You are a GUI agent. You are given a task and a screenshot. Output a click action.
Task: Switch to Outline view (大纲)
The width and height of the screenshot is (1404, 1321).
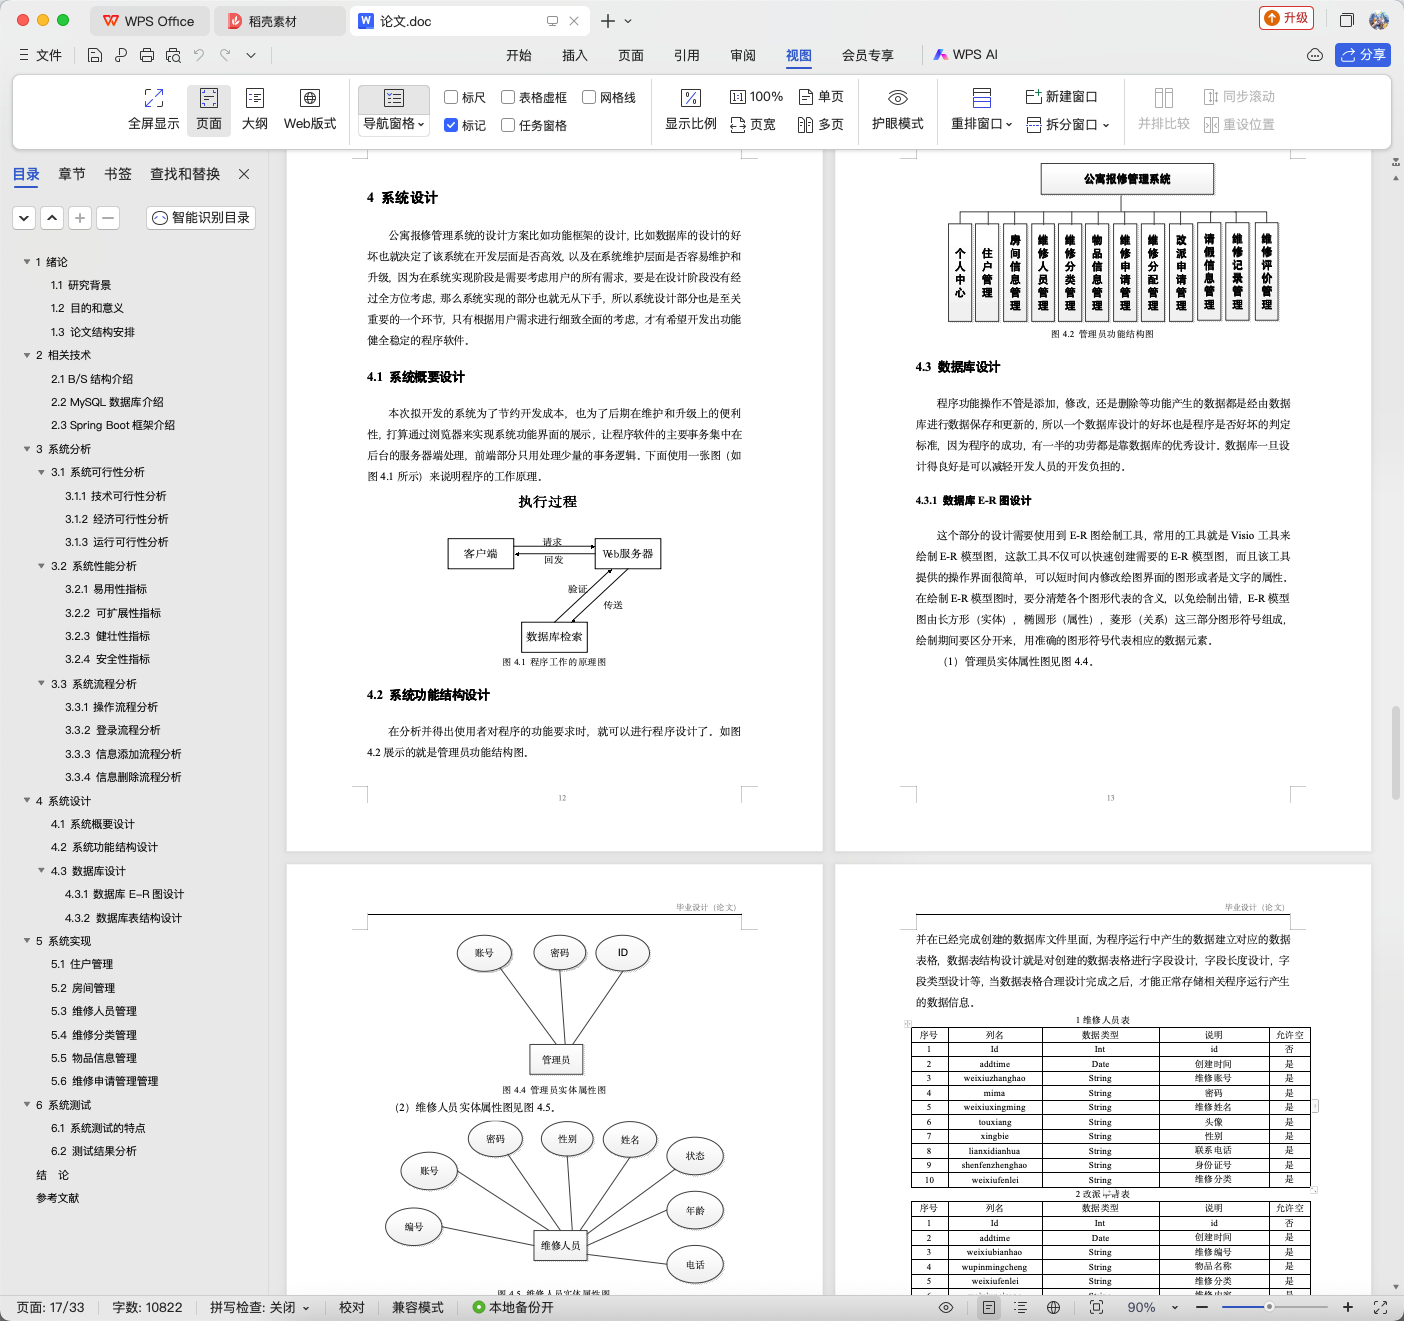(255, 109)
